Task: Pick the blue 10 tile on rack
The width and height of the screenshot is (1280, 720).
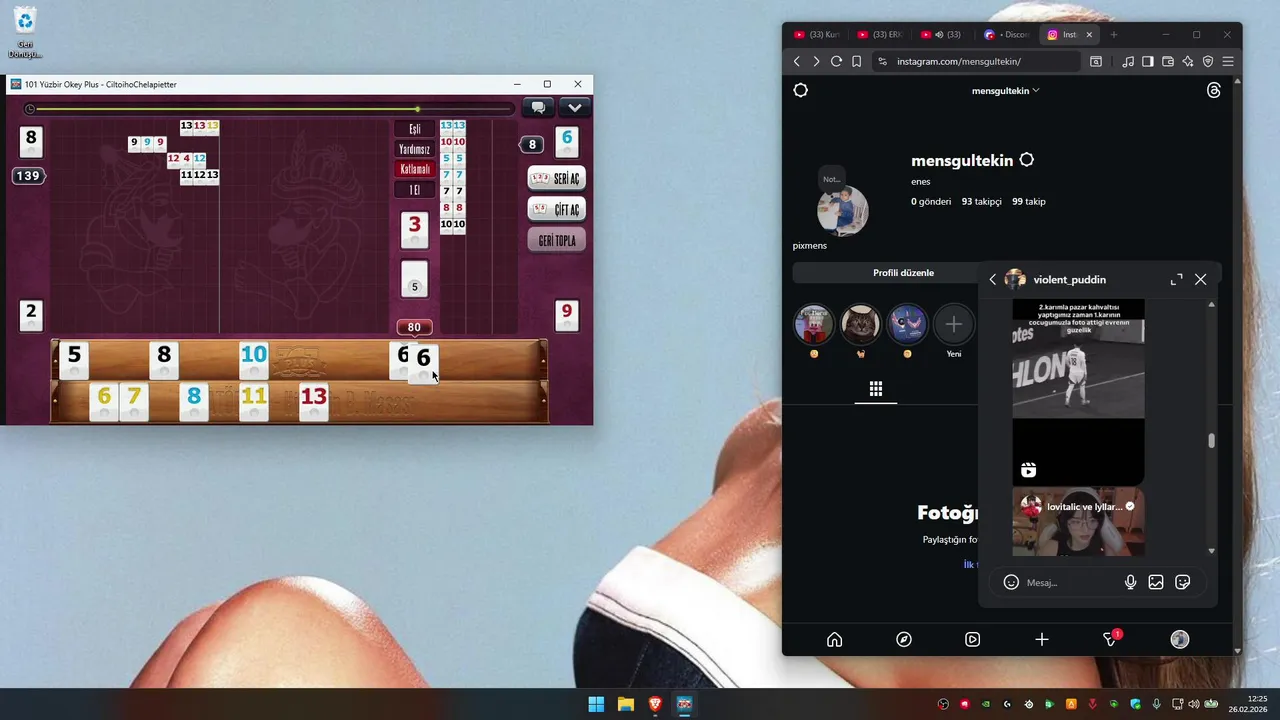Action: click(x=254, y=359)
